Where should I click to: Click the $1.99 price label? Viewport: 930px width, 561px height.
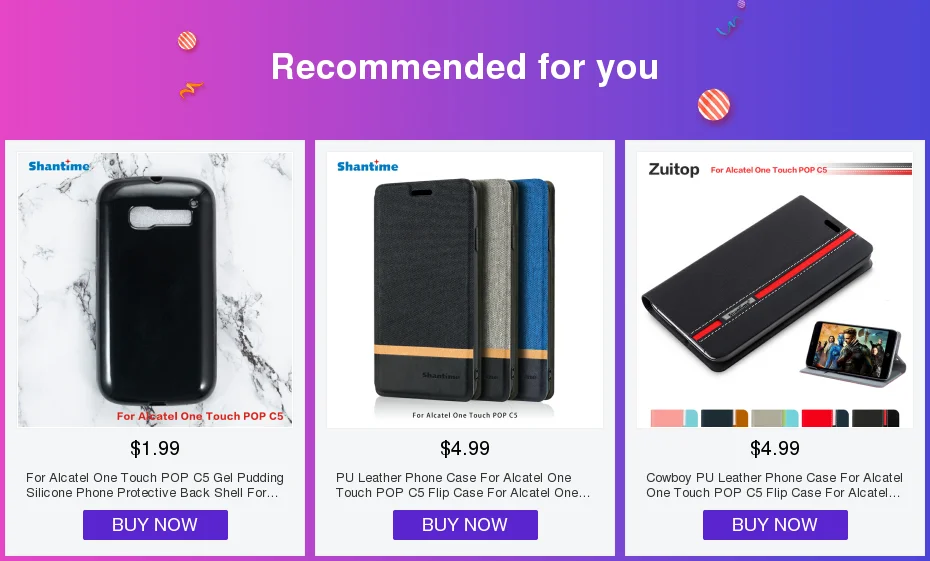[x=155, y=448]
